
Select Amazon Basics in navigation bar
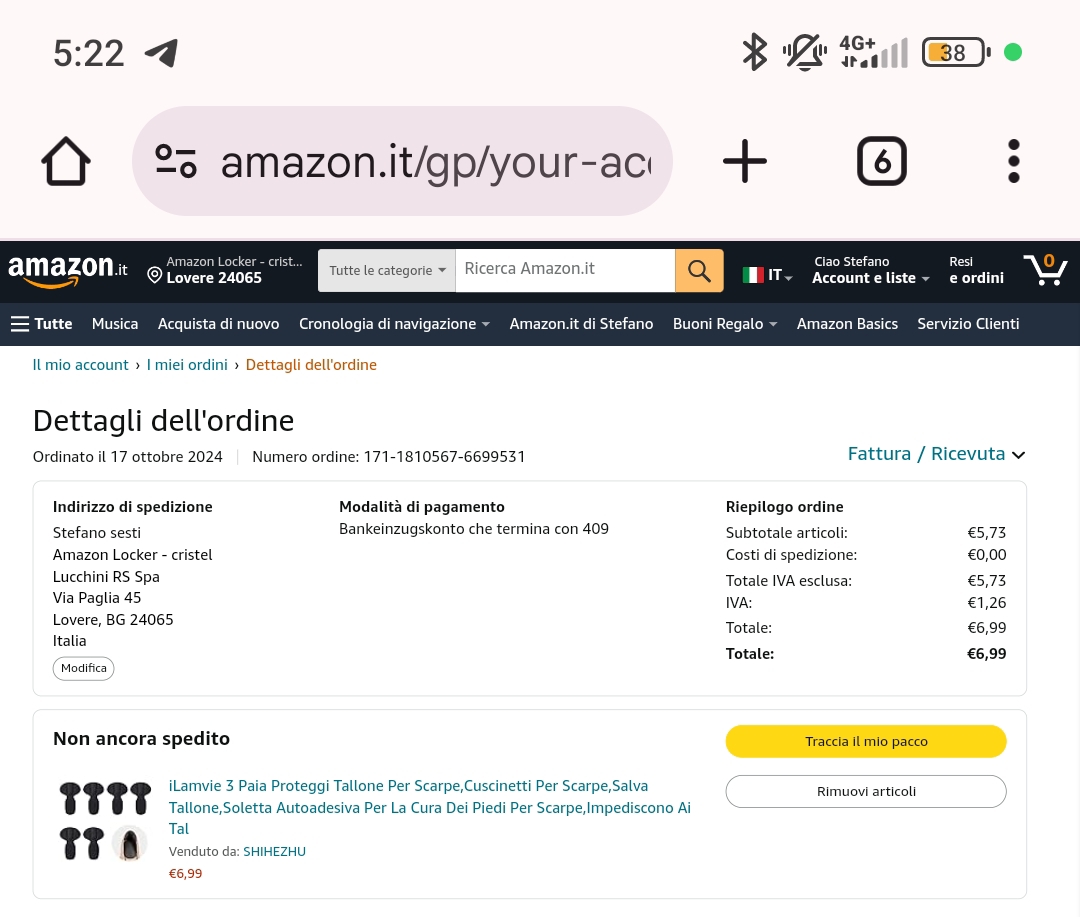[847, 324]
